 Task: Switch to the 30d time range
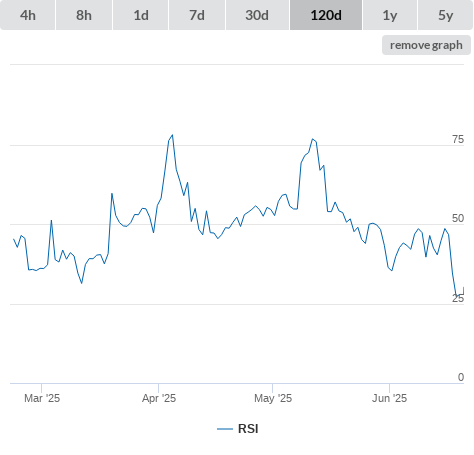257,15
